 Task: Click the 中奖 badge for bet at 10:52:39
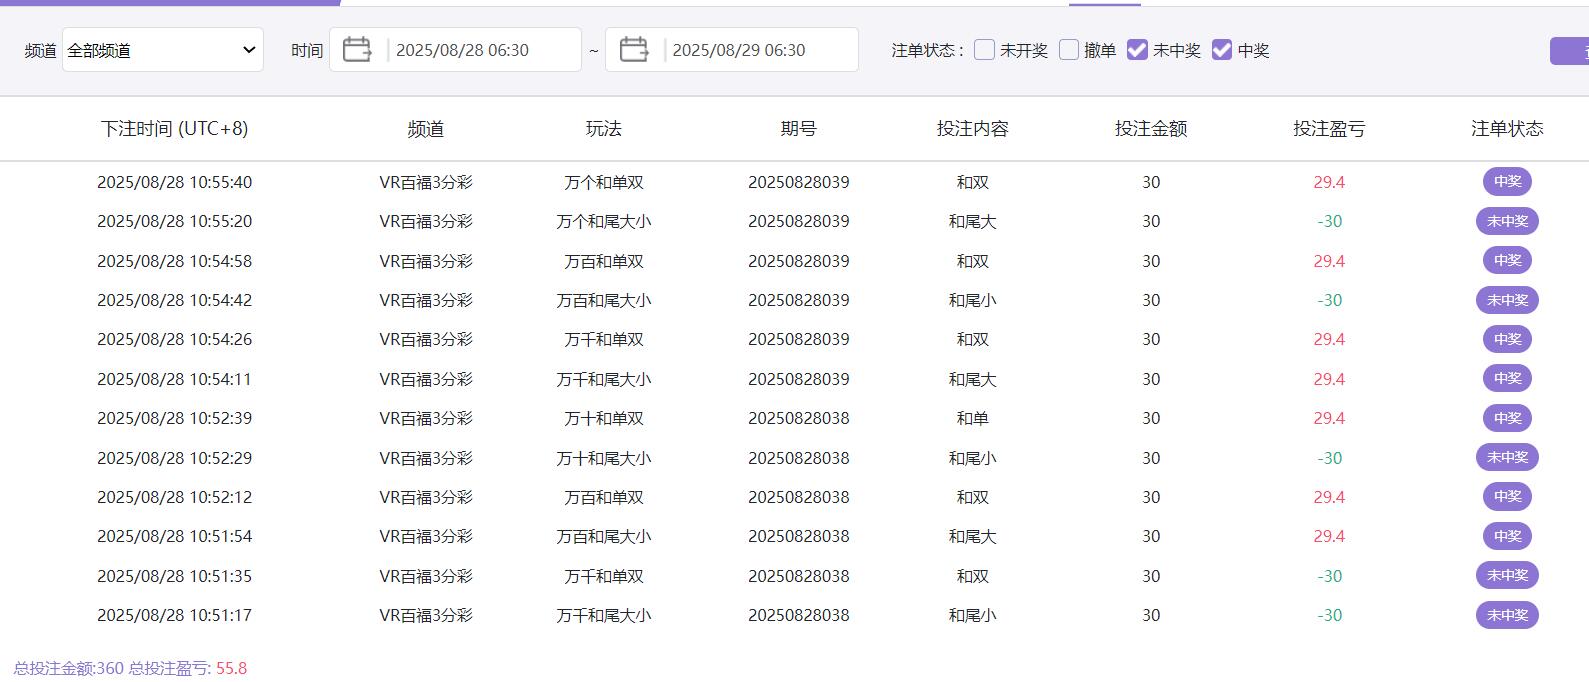[1507, 418]
